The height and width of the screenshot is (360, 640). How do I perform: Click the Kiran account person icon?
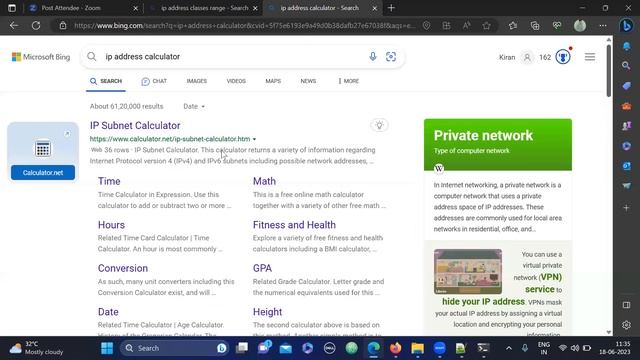(527, 57)
